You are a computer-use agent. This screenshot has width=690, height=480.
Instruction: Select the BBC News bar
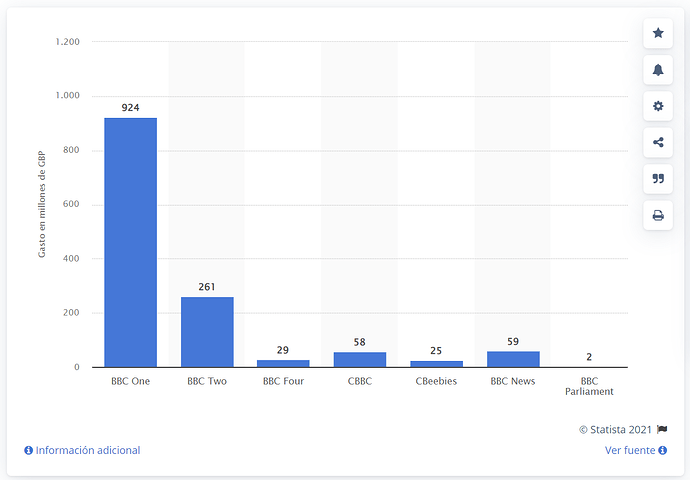pos(513,359)
